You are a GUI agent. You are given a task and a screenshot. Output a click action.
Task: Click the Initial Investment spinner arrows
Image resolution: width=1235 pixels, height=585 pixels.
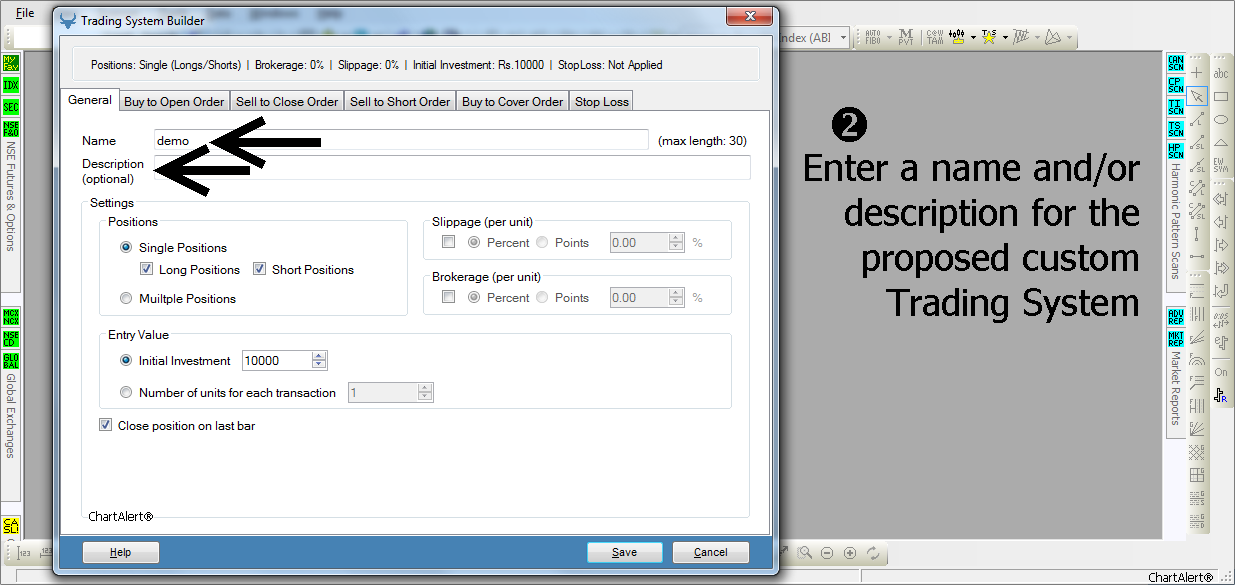click(319, 360)
